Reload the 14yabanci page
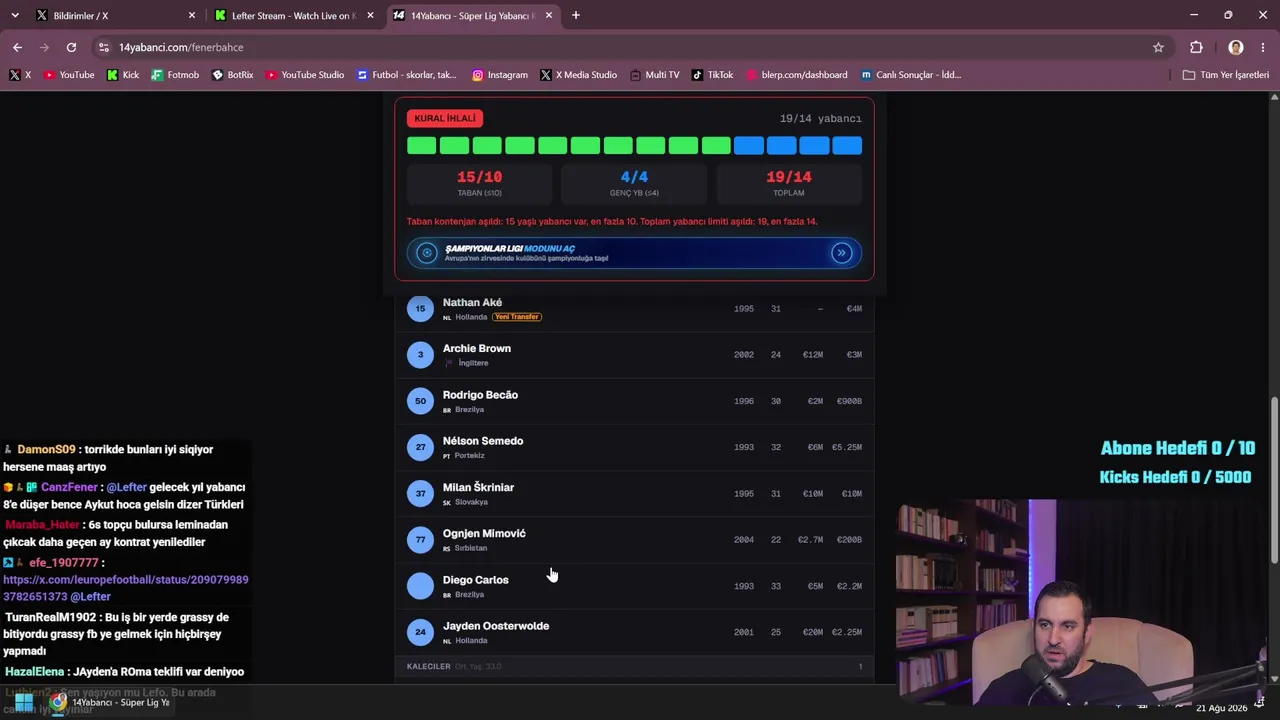Screen dimensions: 1280x720 (71, 47)
